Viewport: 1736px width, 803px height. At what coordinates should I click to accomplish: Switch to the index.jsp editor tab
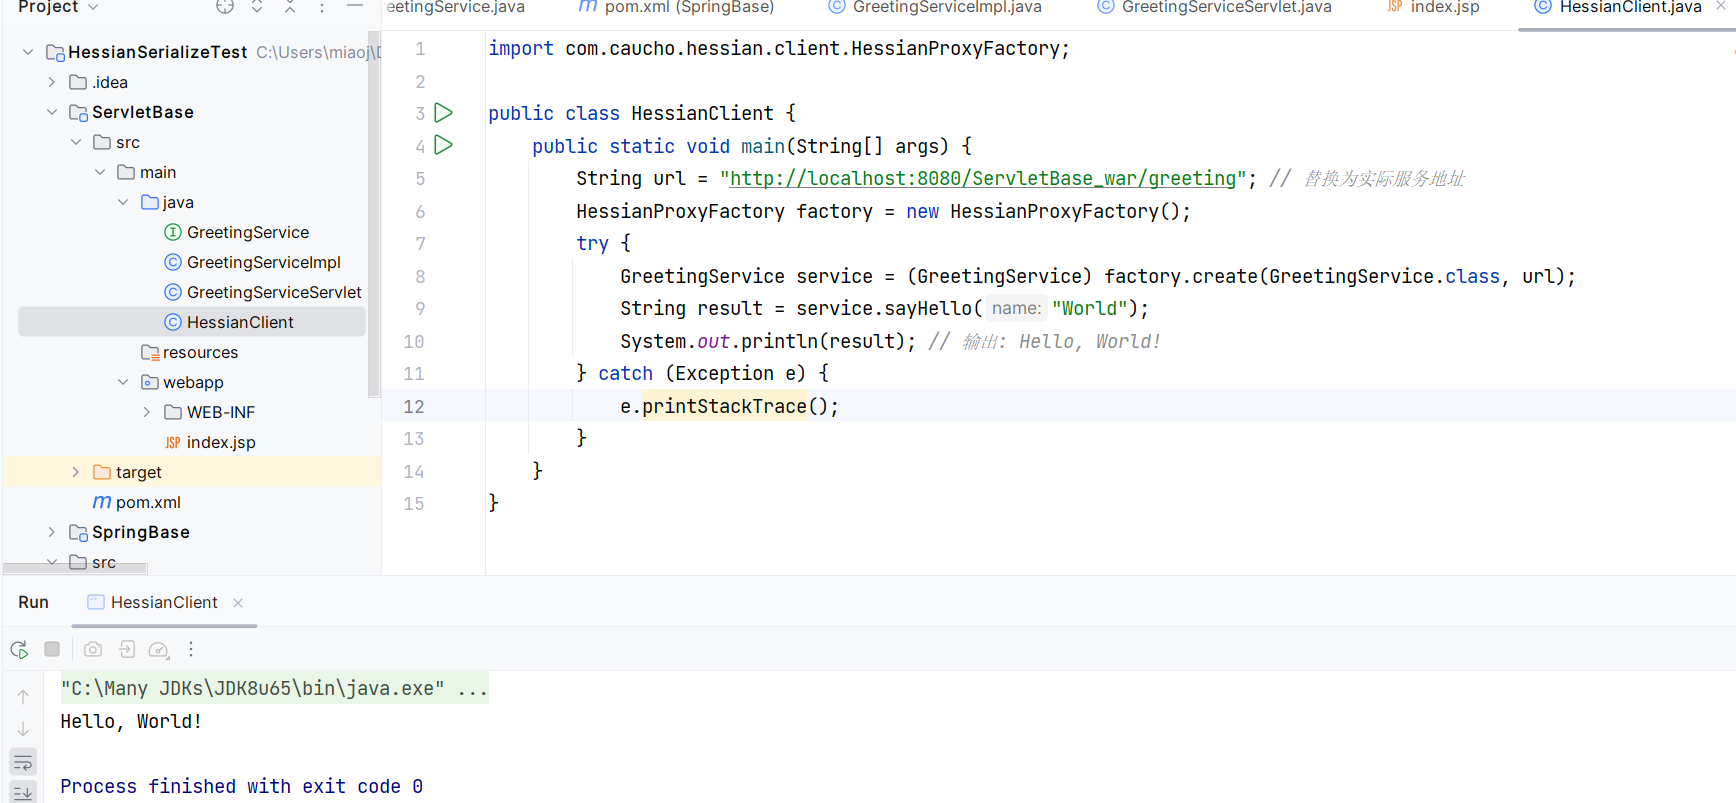click(x=1444, y=7)
